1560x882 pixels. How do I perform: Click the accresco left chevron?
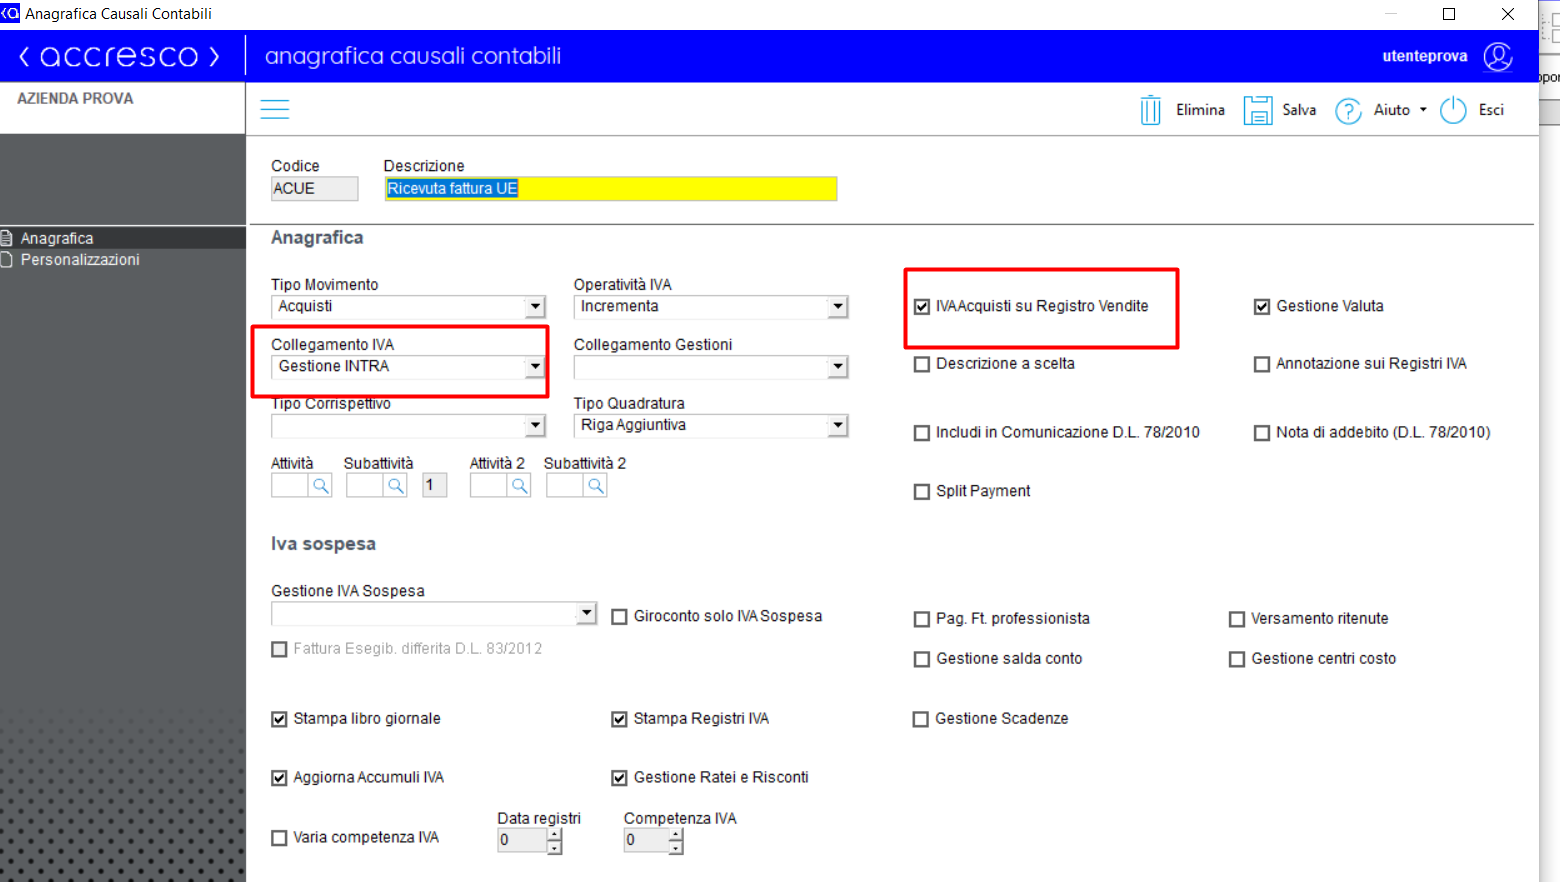click(x=24, y=57)
